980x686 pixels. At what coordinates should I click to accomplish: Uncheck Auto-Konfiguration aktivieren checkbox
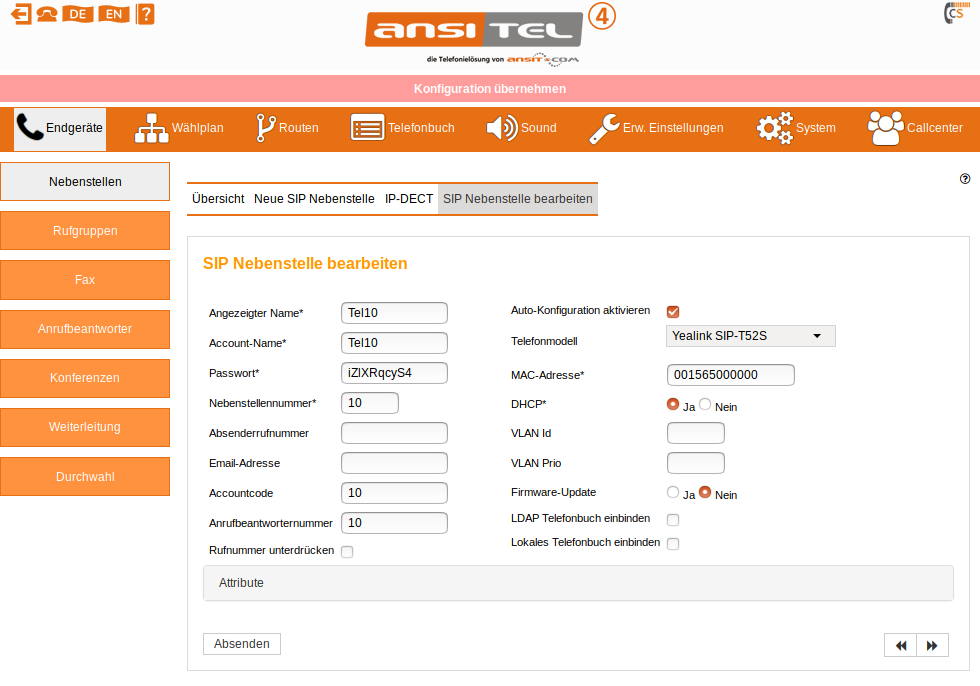click(x=673, y=312)
